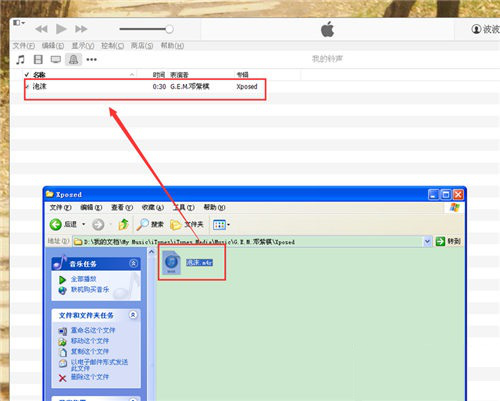Viewport: 500px width, 401px height.
Task: Click the 0:30 duration cell
Action: point(159,87)
